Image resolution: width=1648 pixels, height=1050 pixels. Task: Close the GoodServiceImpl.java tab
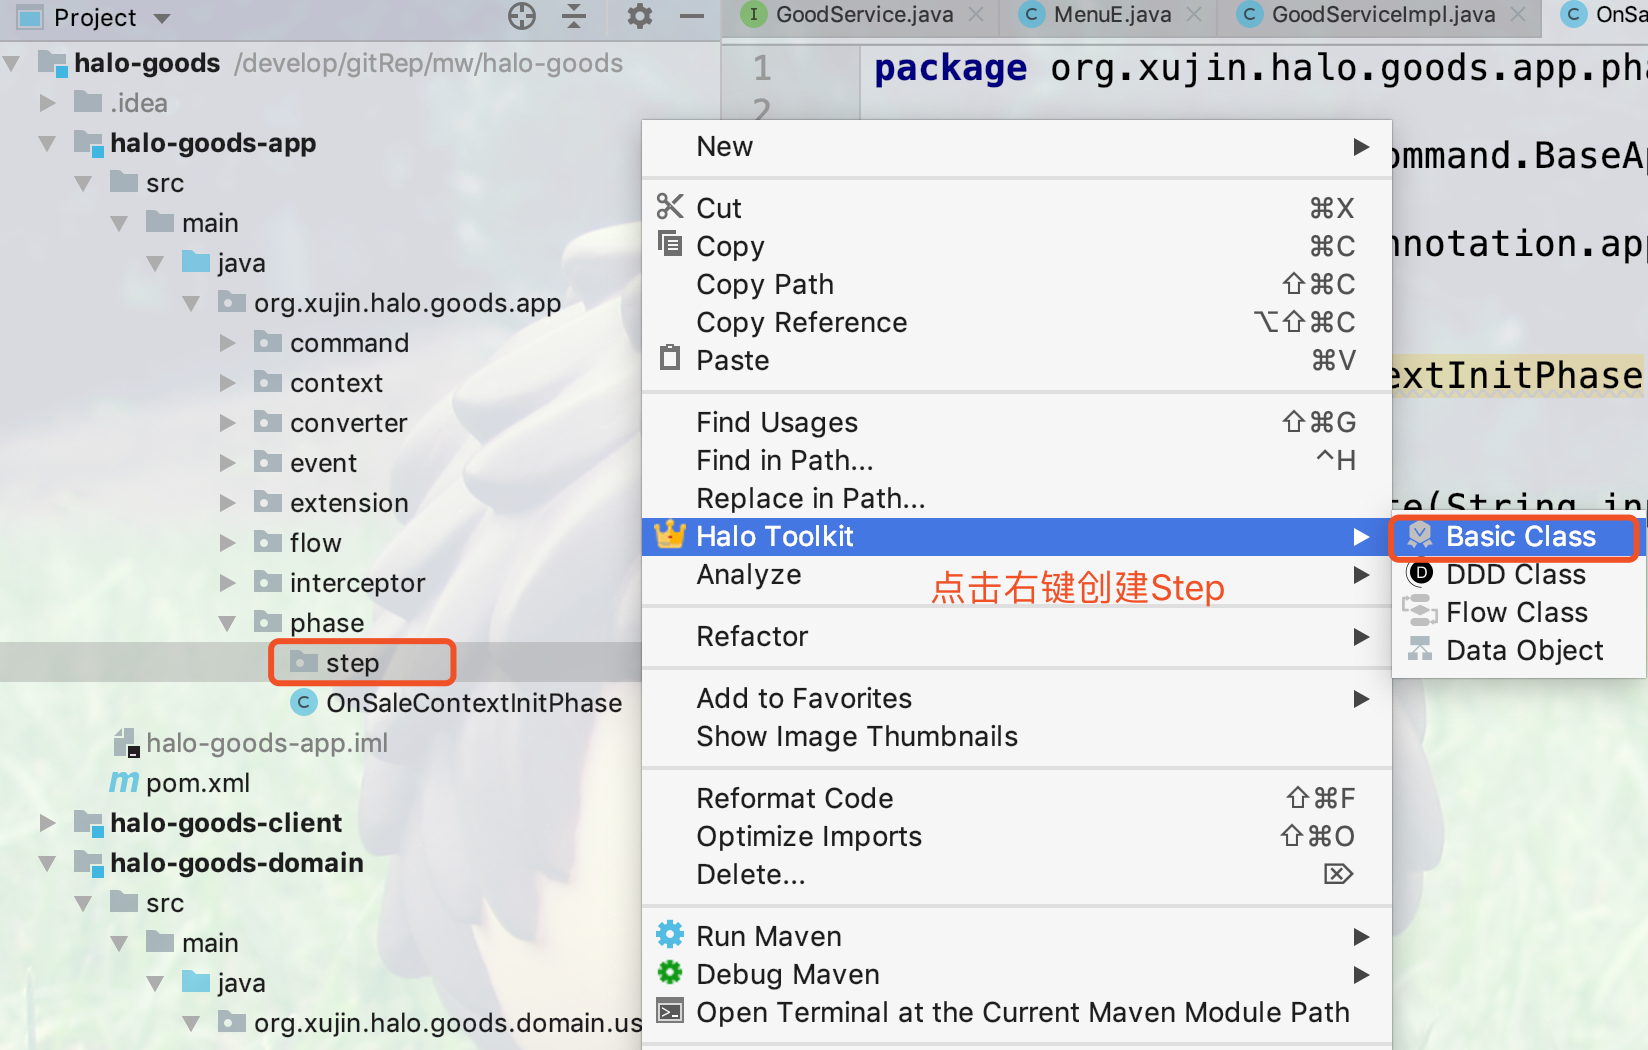(x=1518, y=15)
